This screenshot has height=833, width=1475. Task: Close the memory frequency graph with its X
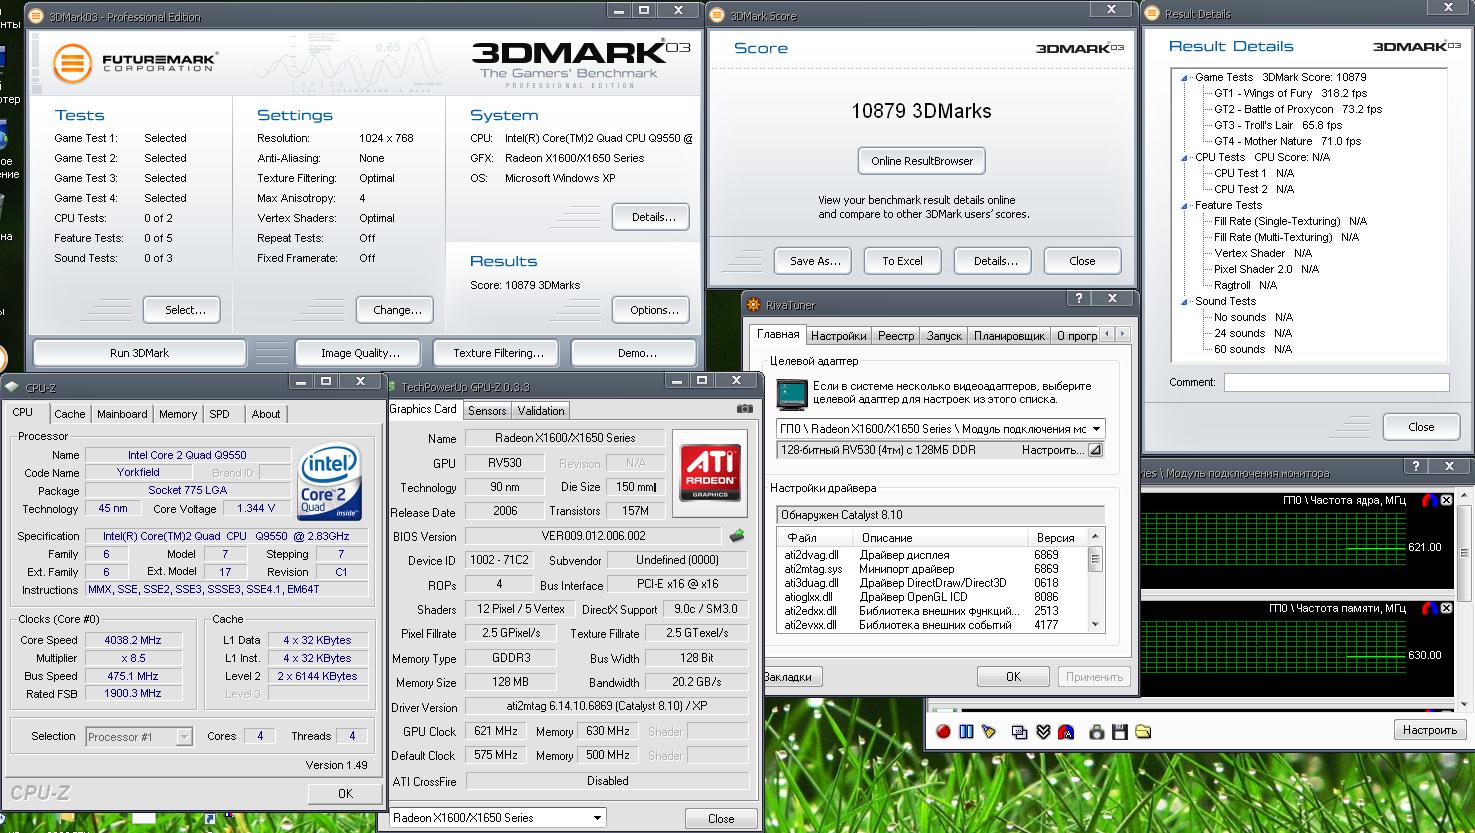[x=1446, y=608]
